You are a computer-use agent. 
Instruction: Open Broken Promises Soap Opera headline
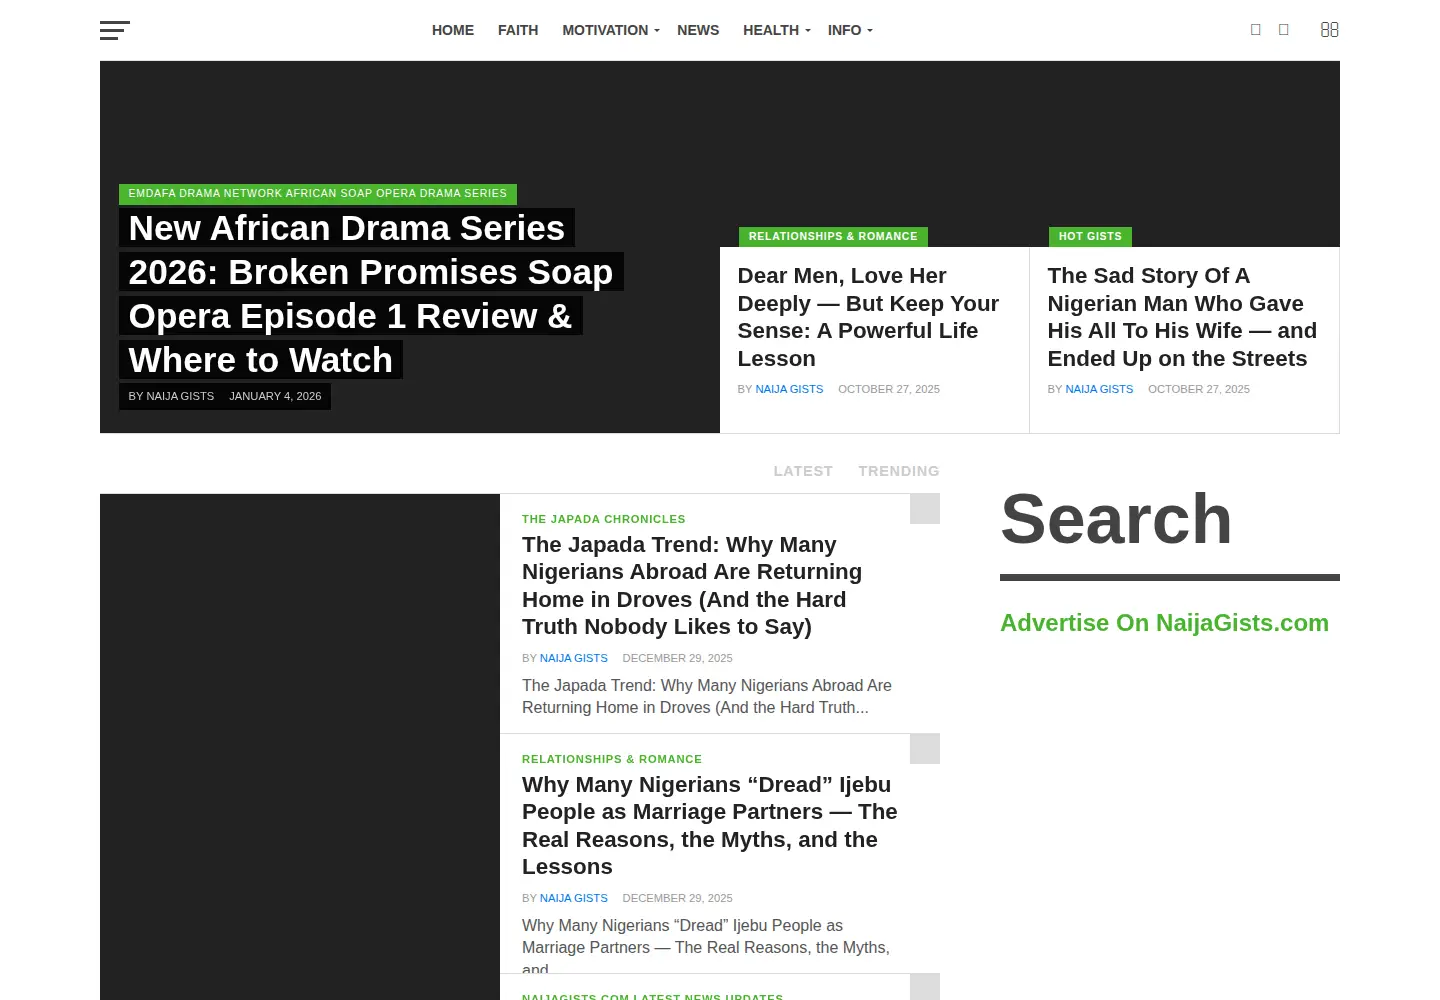tap(371, 294)
